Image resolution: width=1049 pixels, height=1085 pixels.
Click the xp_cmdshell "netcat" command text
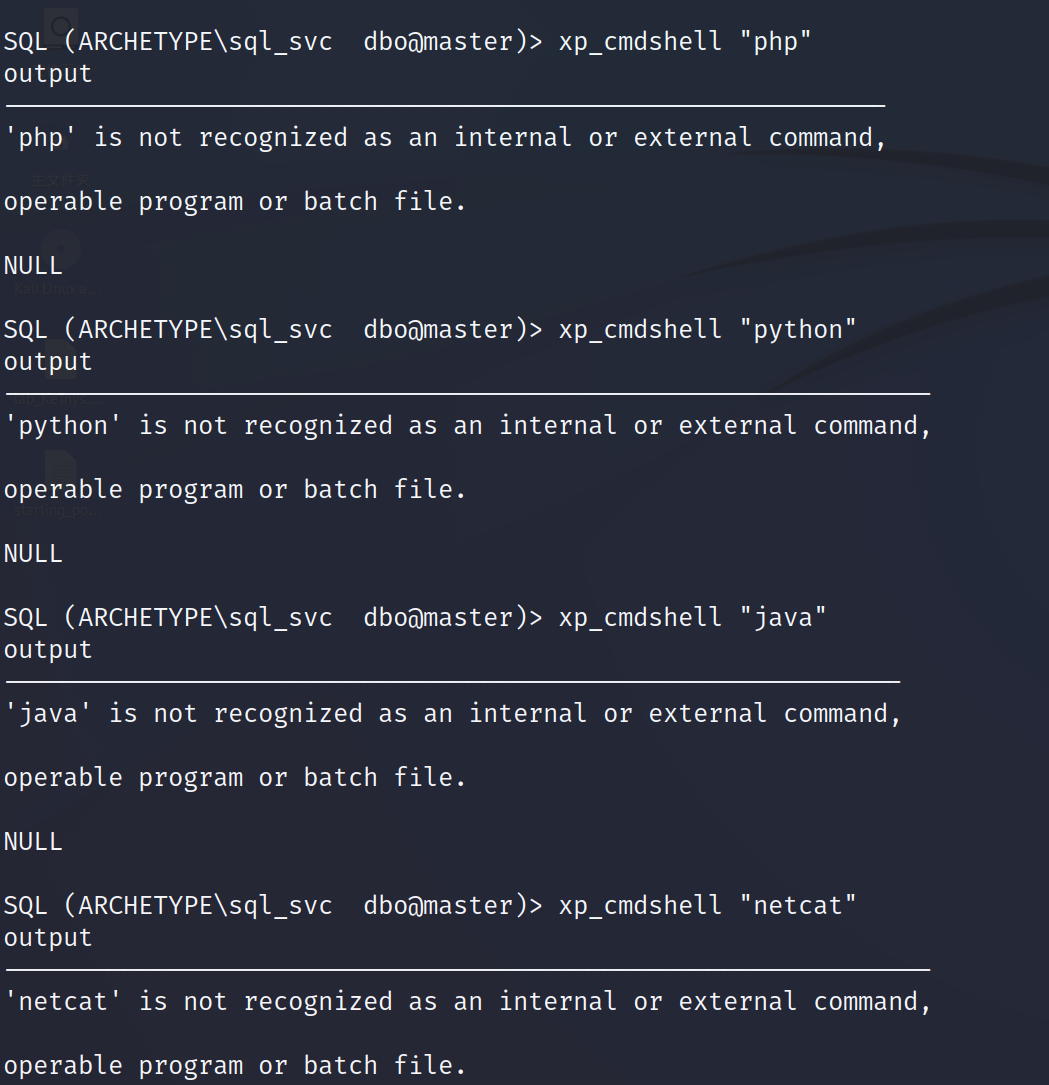tap(707, 905)
